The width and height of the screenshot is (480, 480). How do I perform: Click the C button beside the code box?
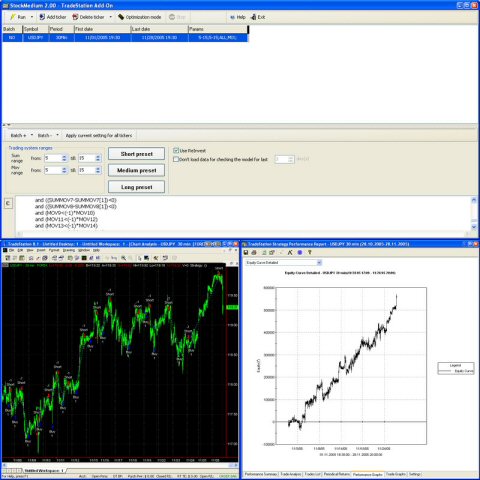(x=8, y=203)
